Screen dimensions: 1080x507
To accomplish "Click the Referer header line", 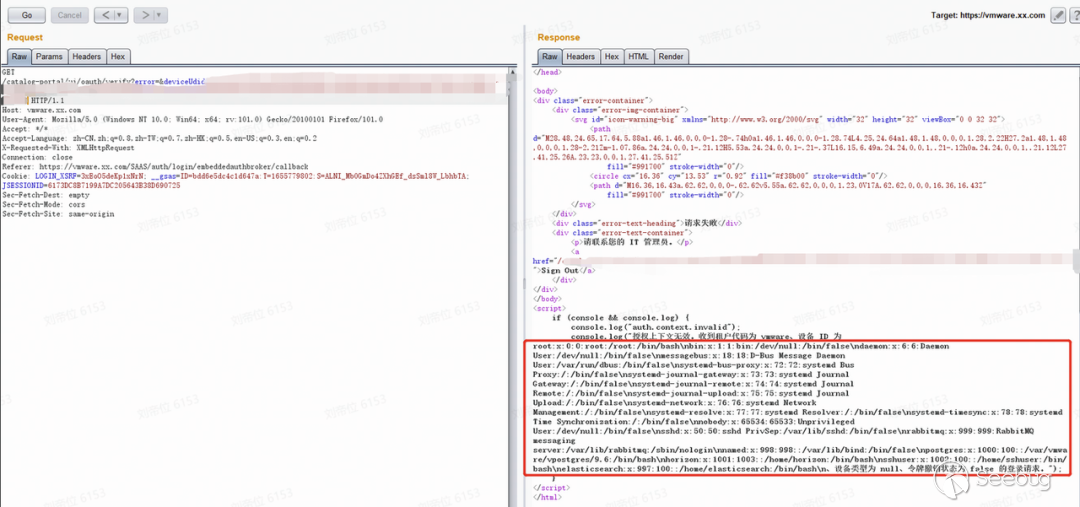I will tap(155, 167).
